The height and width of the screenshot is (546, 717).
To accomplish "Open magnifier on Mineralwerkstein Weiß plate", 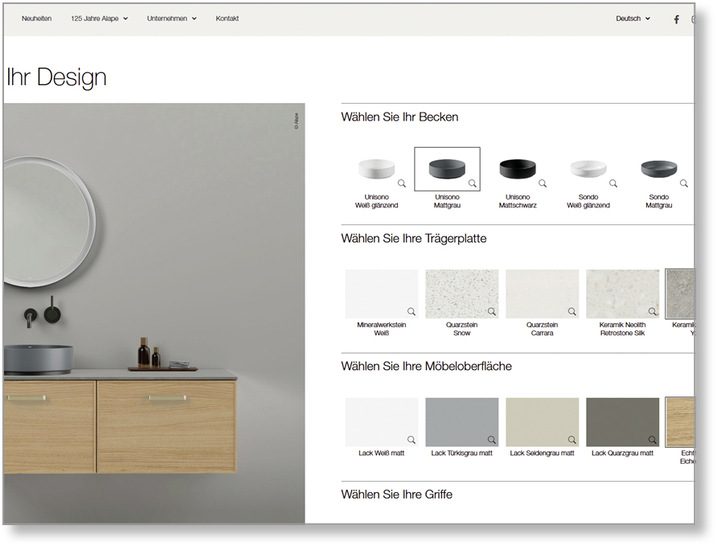I will pyautogui.click(x=411, y=312).
